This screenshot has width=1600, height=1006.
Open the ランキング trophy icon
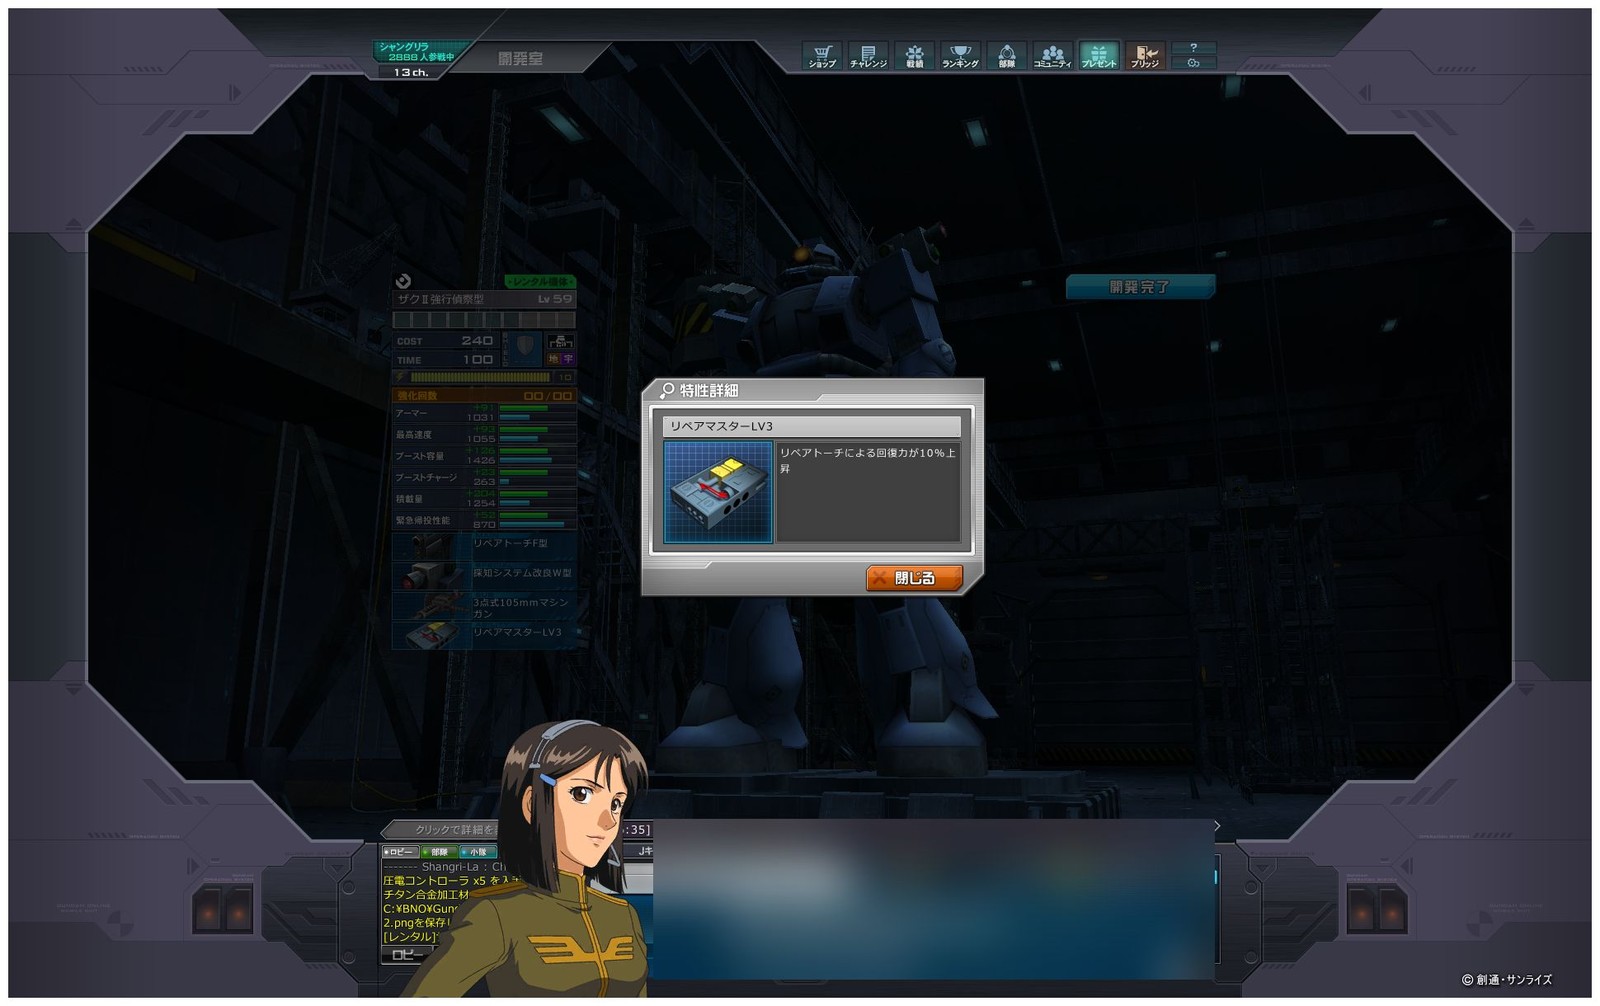coord(960,56)
